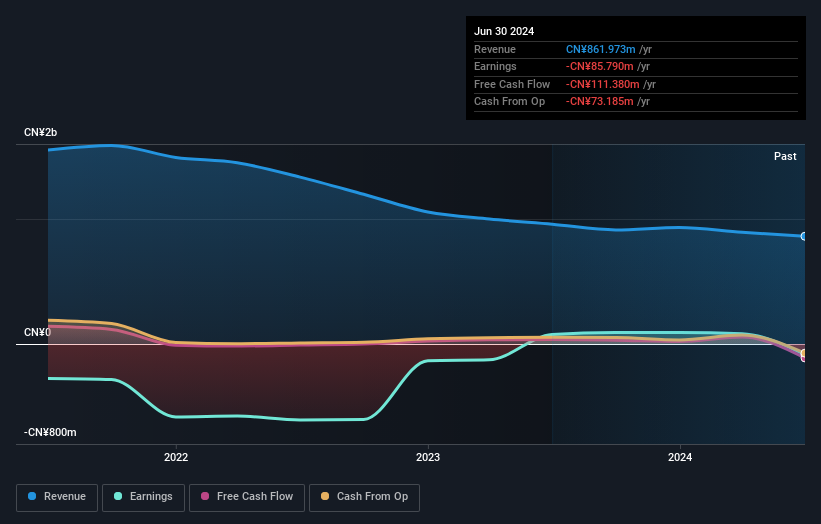Click the -CN¥73.185m cash from op value

click(600, 102)
